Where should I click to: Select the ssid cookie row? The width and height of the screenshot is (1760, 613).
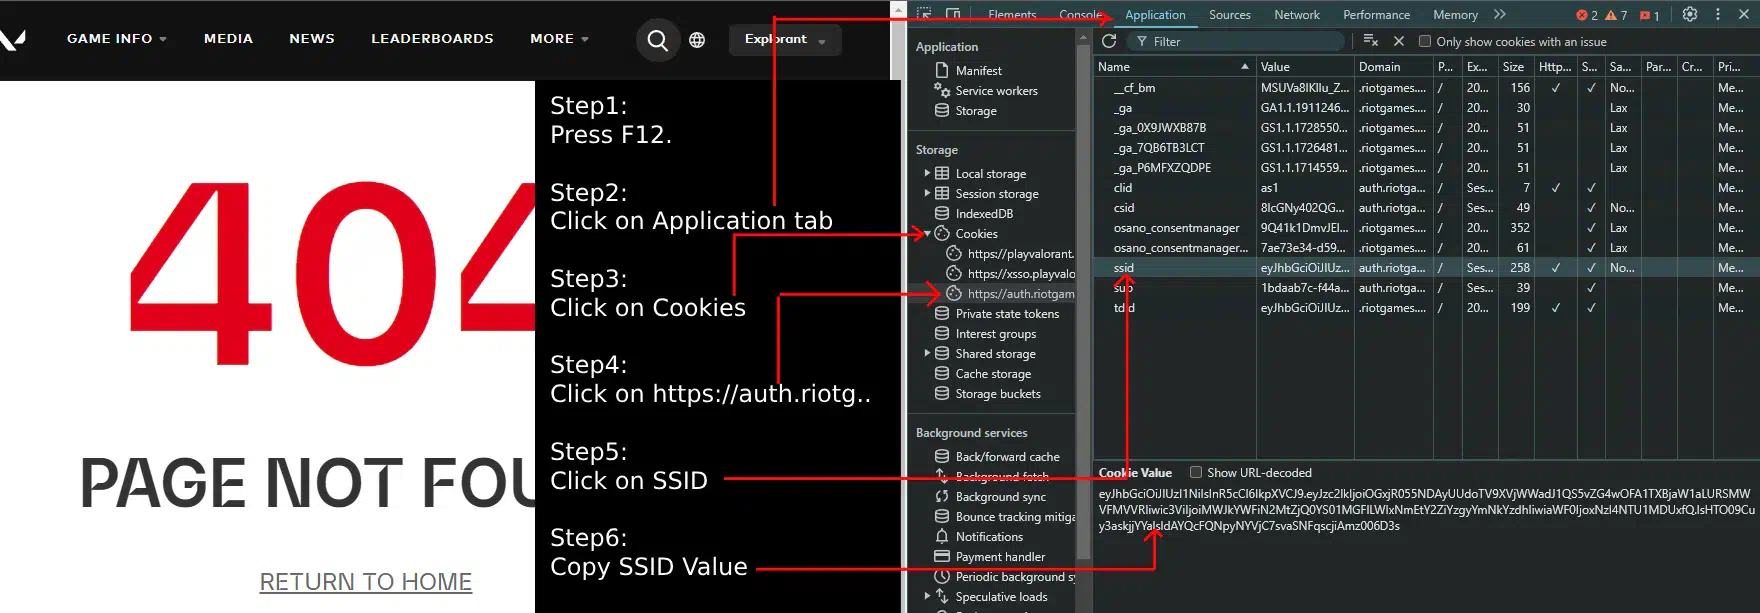coord(1426,268)
